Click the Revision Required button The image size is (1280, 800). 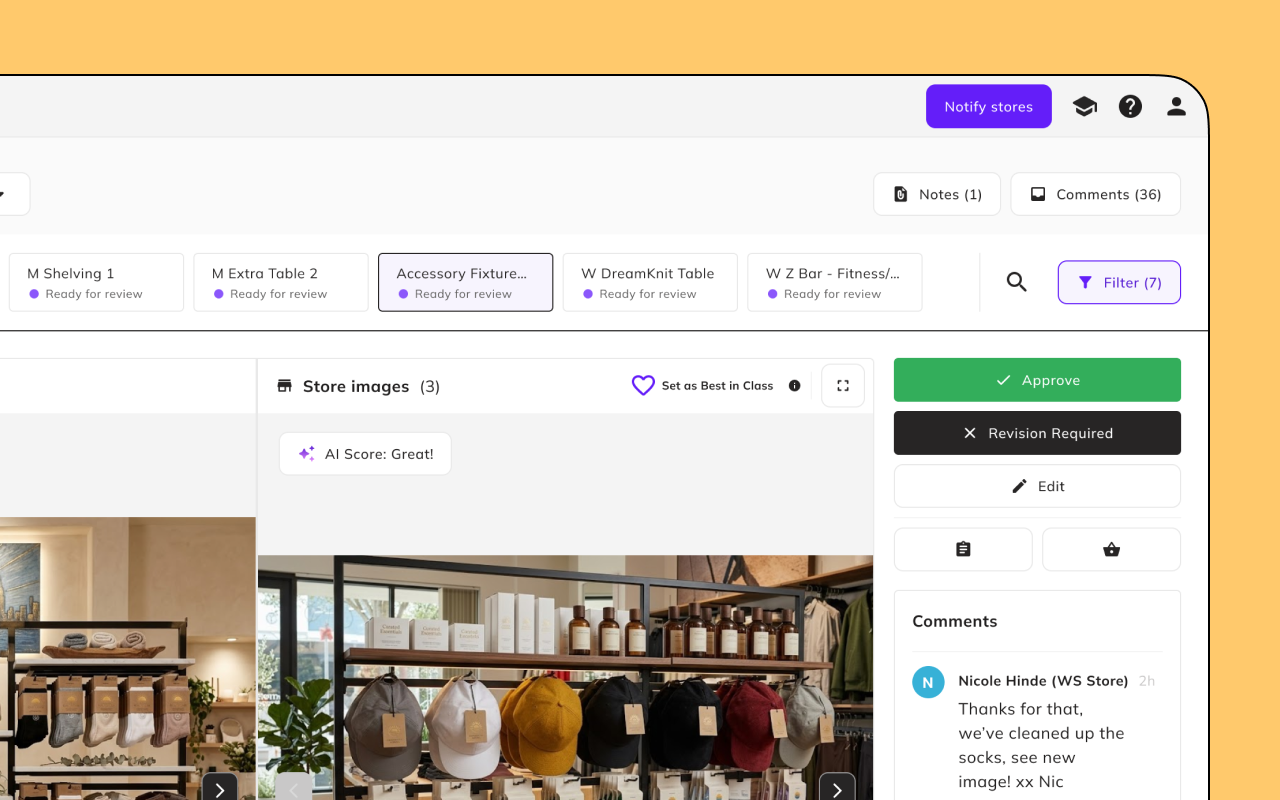click(1037, 433)
